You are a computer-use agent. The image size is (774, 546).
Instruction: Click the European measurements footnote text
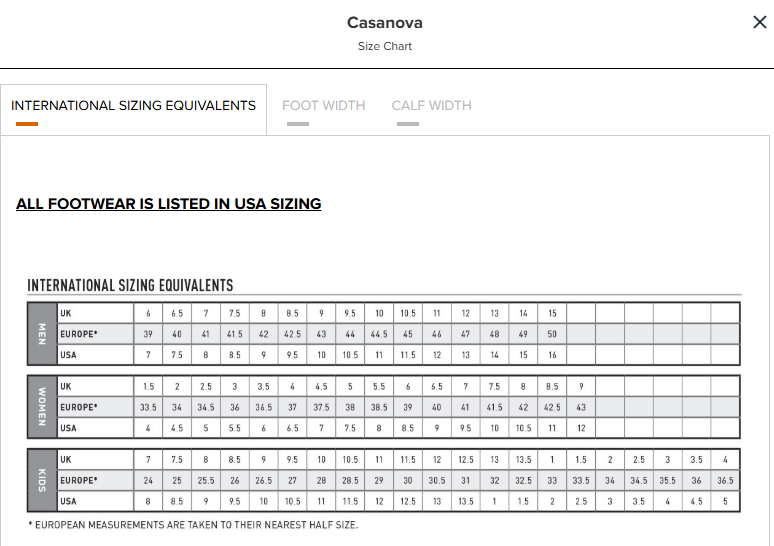193,525
